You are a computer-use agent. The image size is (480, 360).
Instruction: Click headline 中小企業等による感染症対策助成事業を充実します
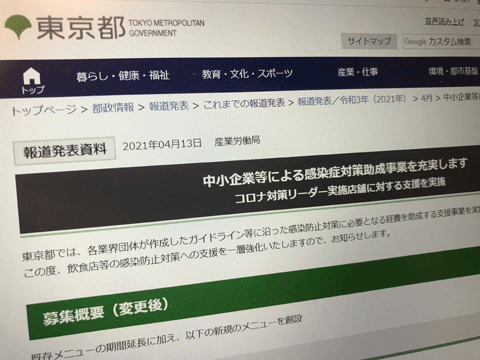[335, 172]
